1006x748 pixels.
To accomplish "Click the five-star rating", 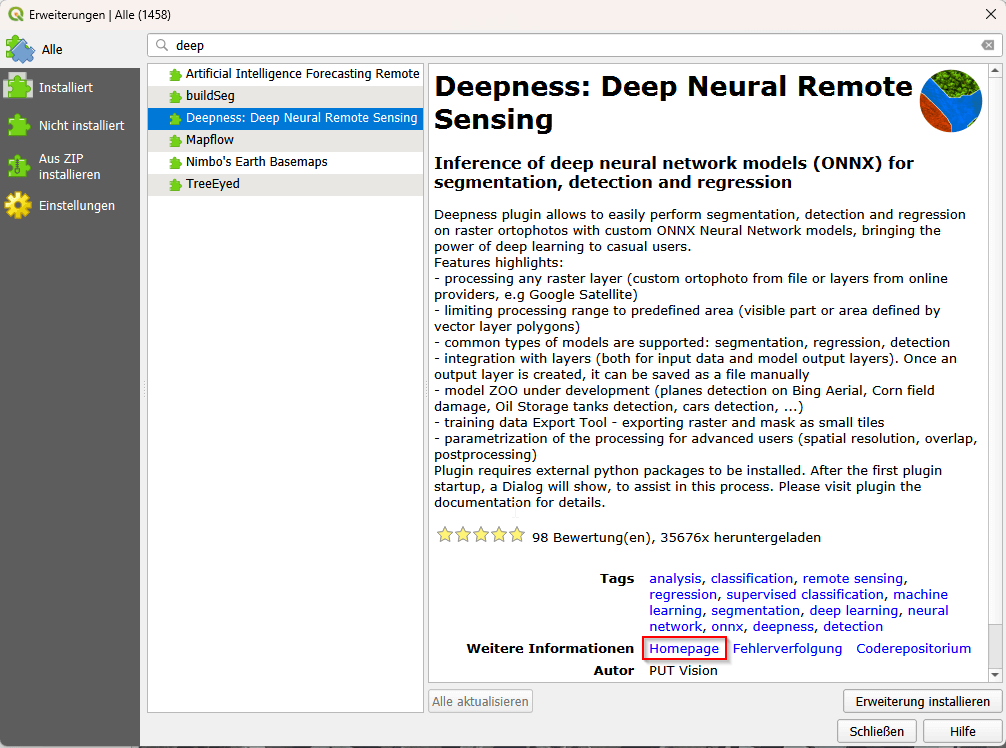I will pos(480,536).
